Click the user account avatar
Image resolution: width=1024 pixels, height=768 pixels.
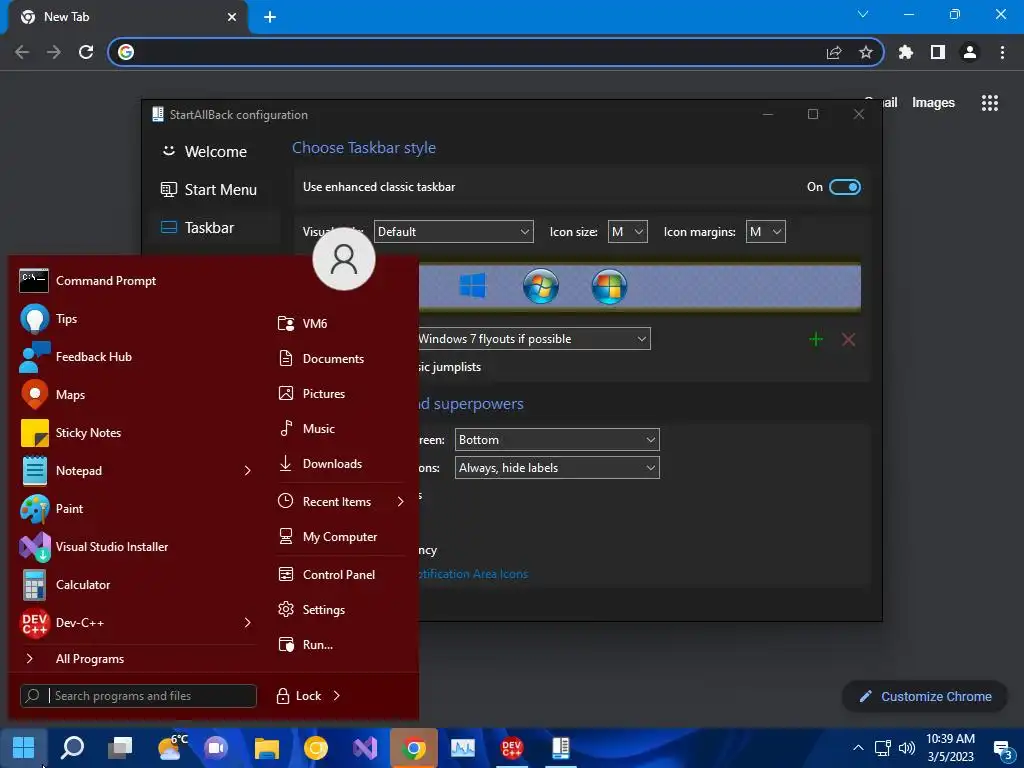344,259
